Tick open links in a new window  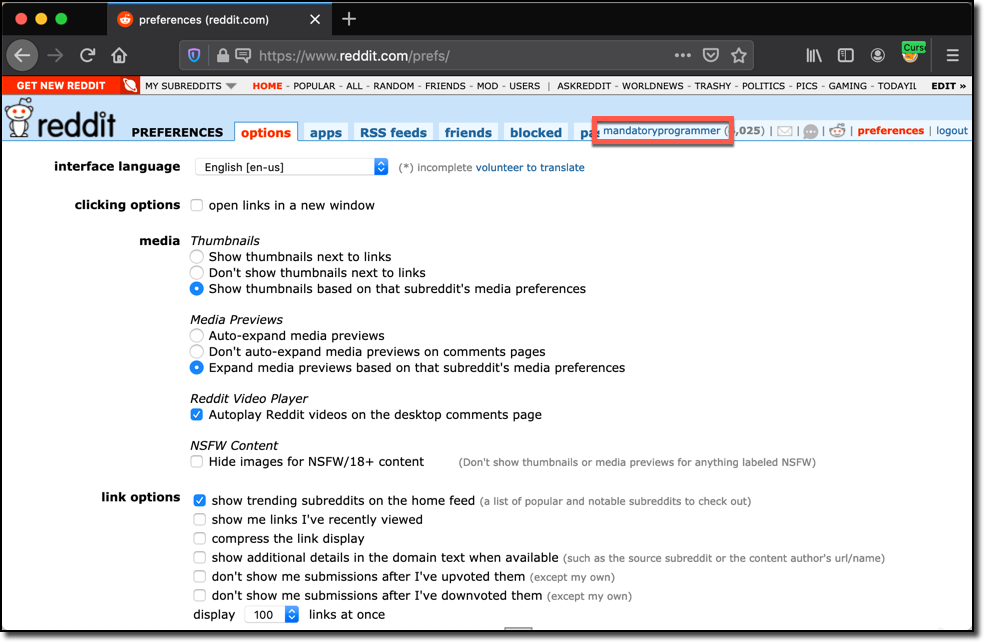coord(196,205)
